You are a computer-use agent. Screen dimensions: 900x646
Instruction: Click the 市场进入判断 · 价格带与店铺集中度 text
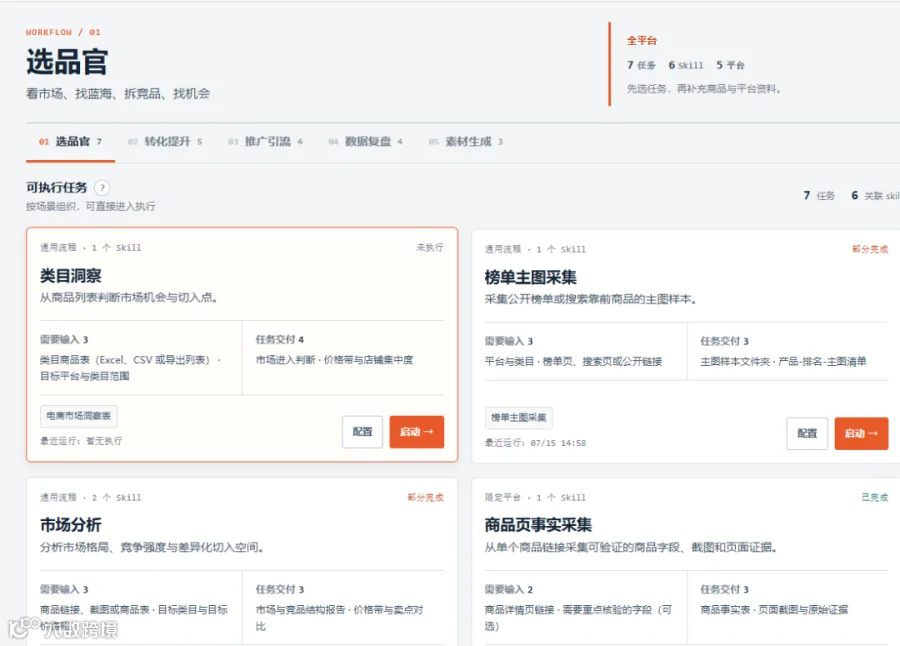[x=334, y=360]
